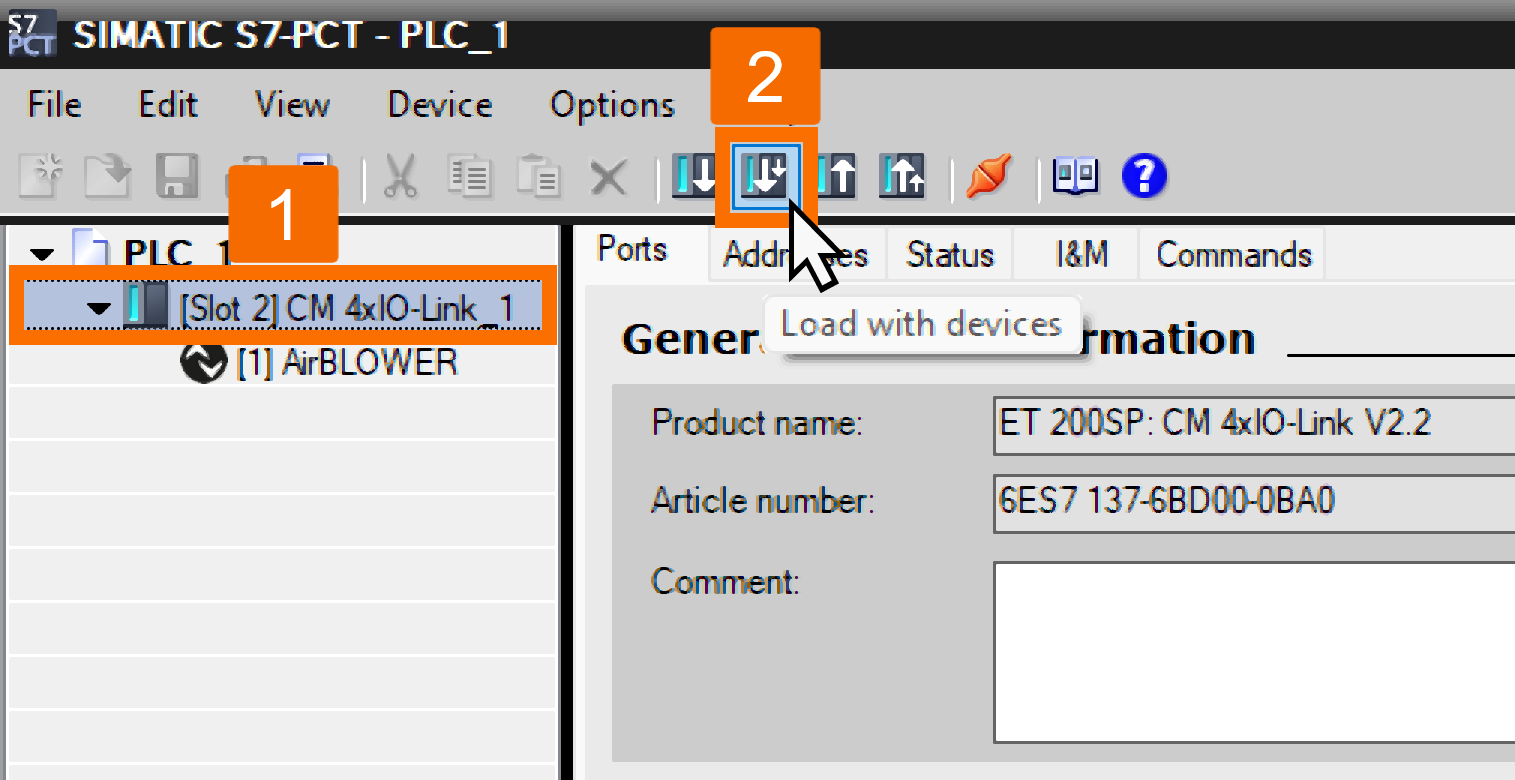Click the New project toolbar icon

[43, 177]
